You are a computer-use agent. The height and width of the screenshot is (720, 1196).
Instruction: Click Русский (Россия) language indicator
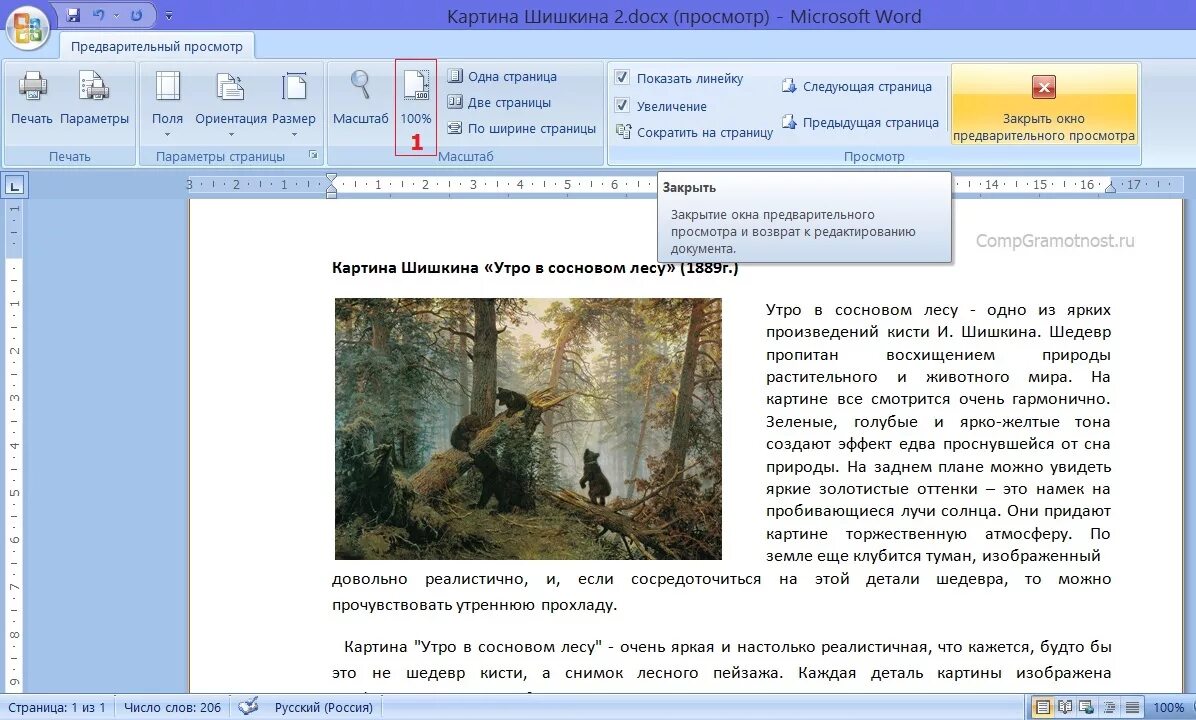[x=323, y=708]
